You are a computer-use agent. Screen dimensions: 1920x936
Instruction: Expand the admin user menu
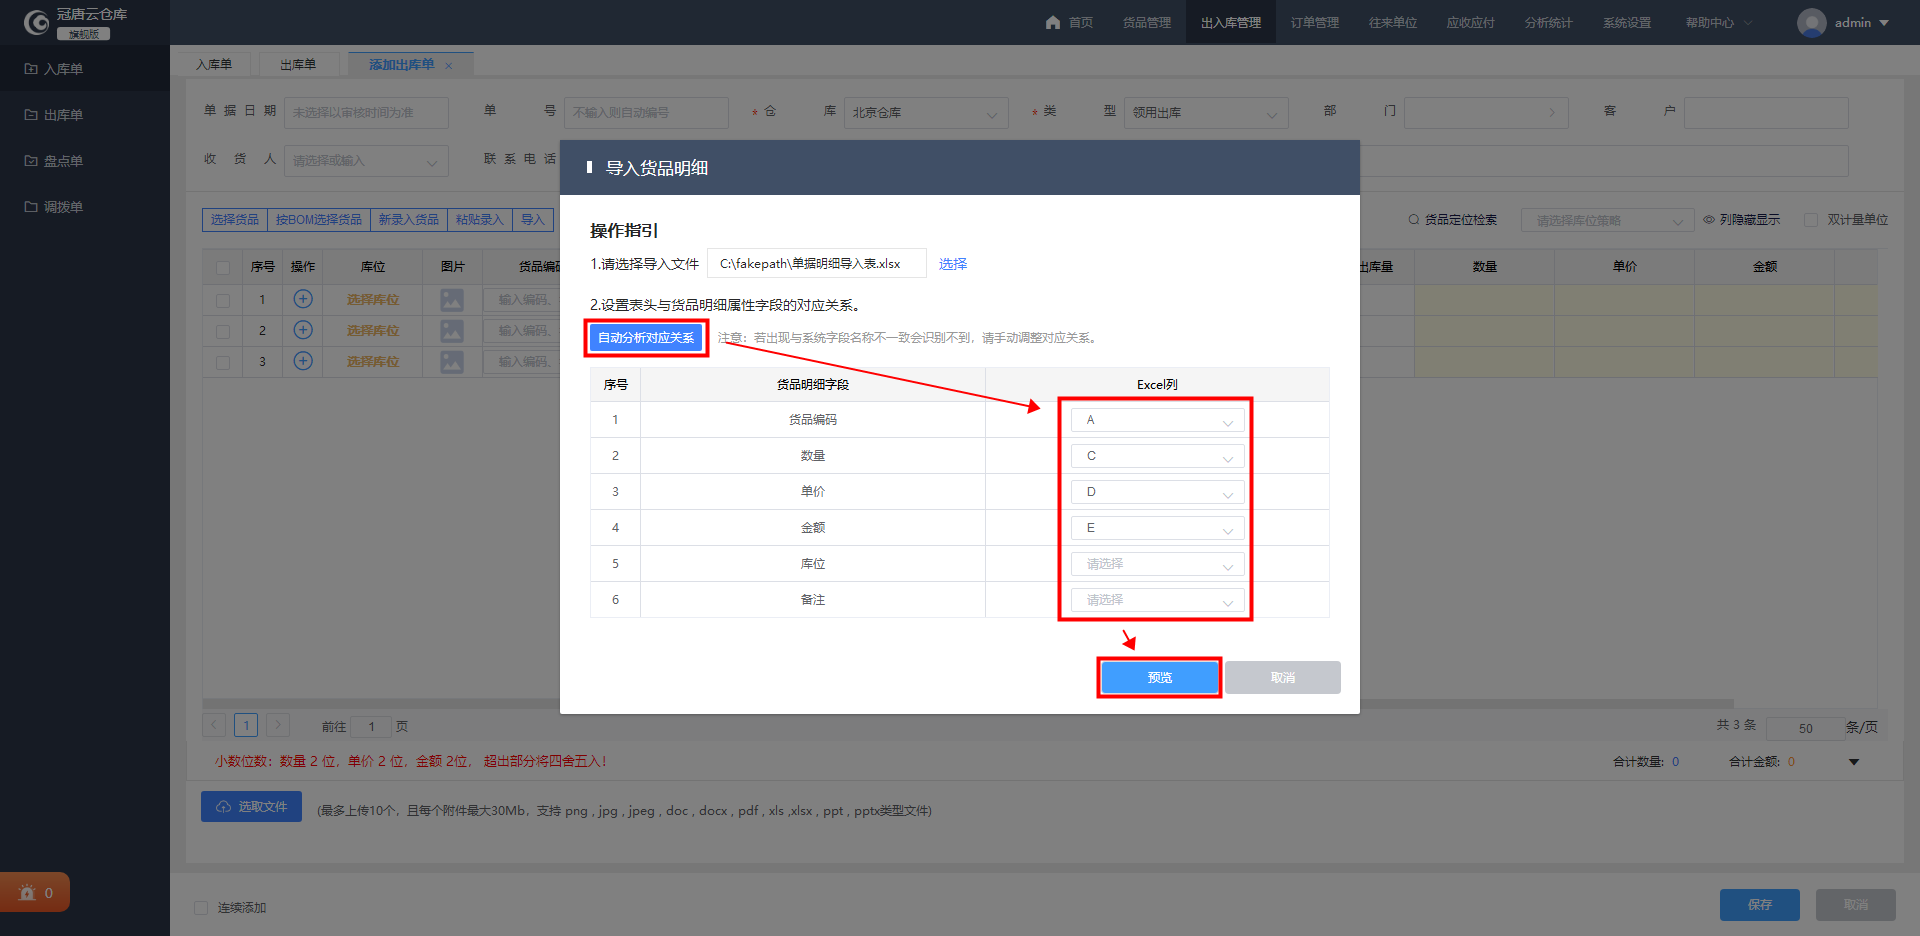pyautogui.click(x=1884, y=22)
